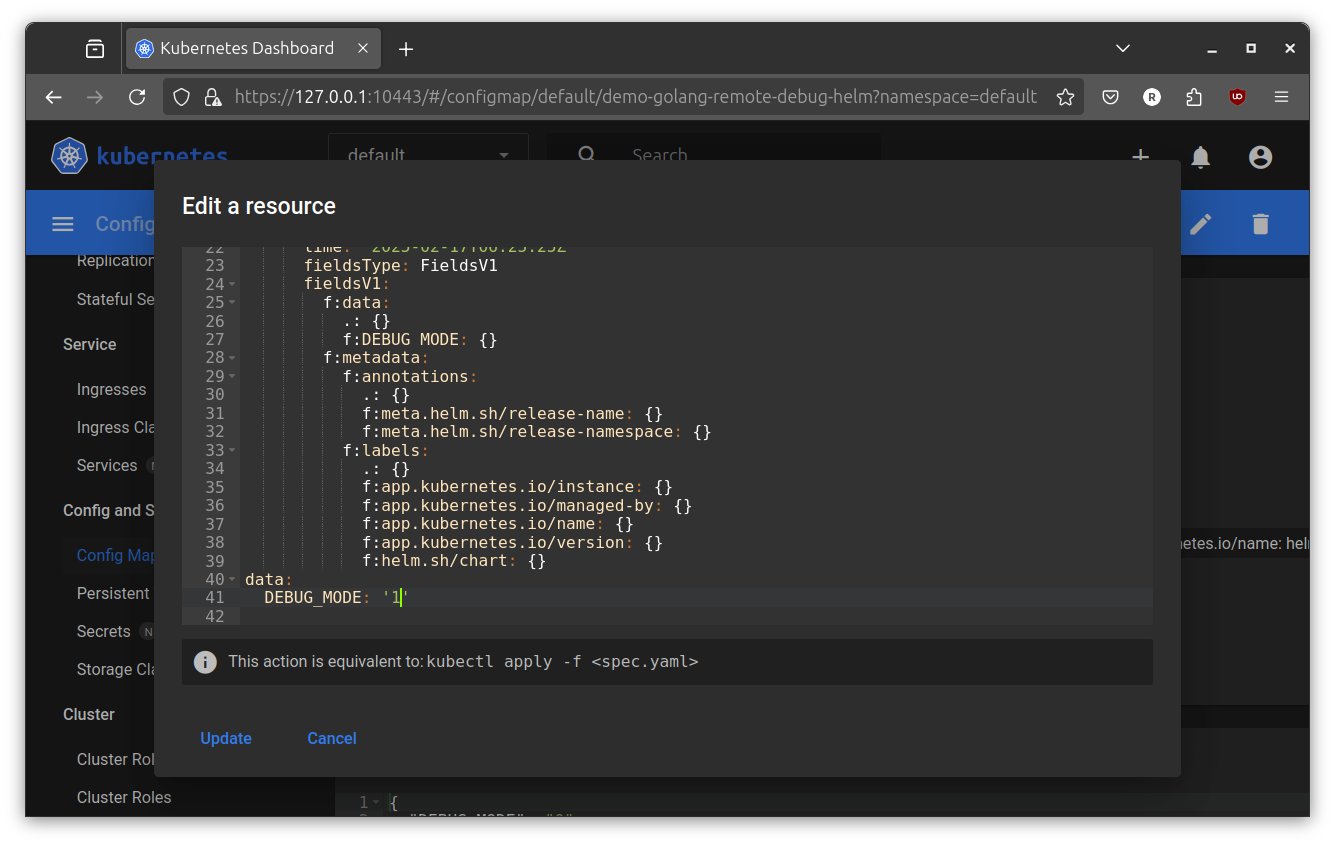Click the f:app.kubernetes.io/instance line
The height and width of the screenshot is (845, 1335).
tap(517, 487)
